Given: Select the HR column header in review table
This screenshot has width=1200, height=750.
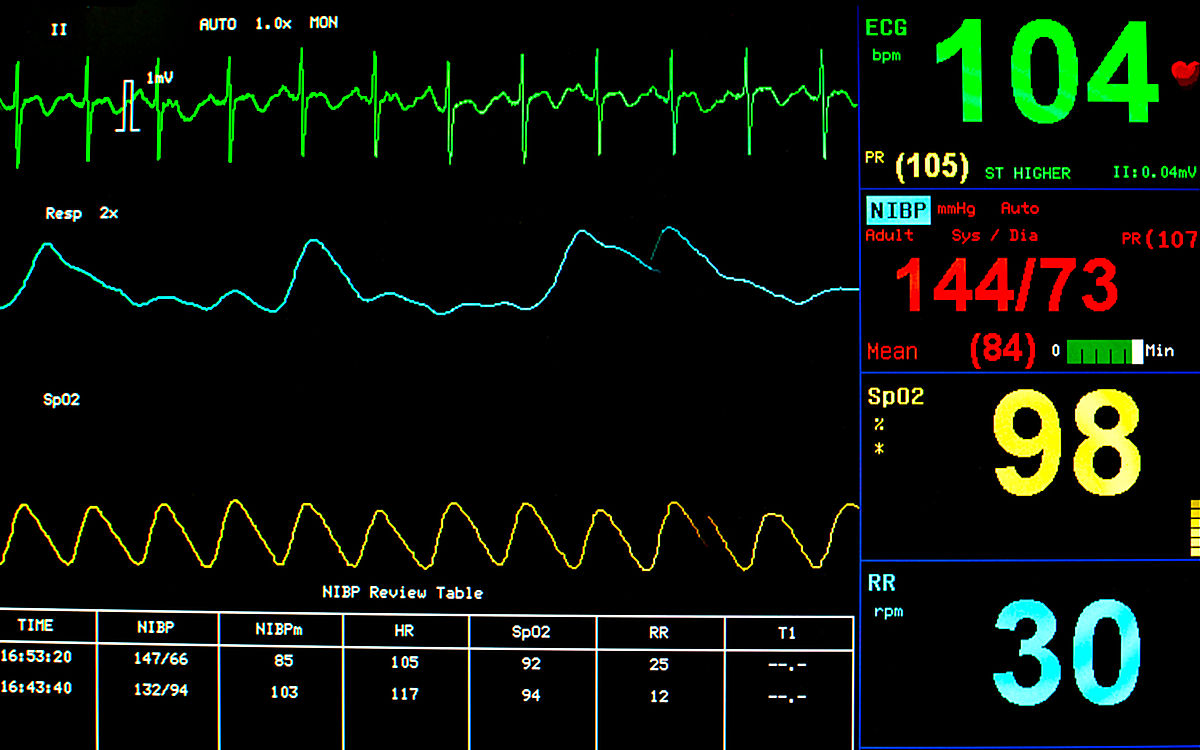Looking at the screenshot, I should click(x=404, y=631).
